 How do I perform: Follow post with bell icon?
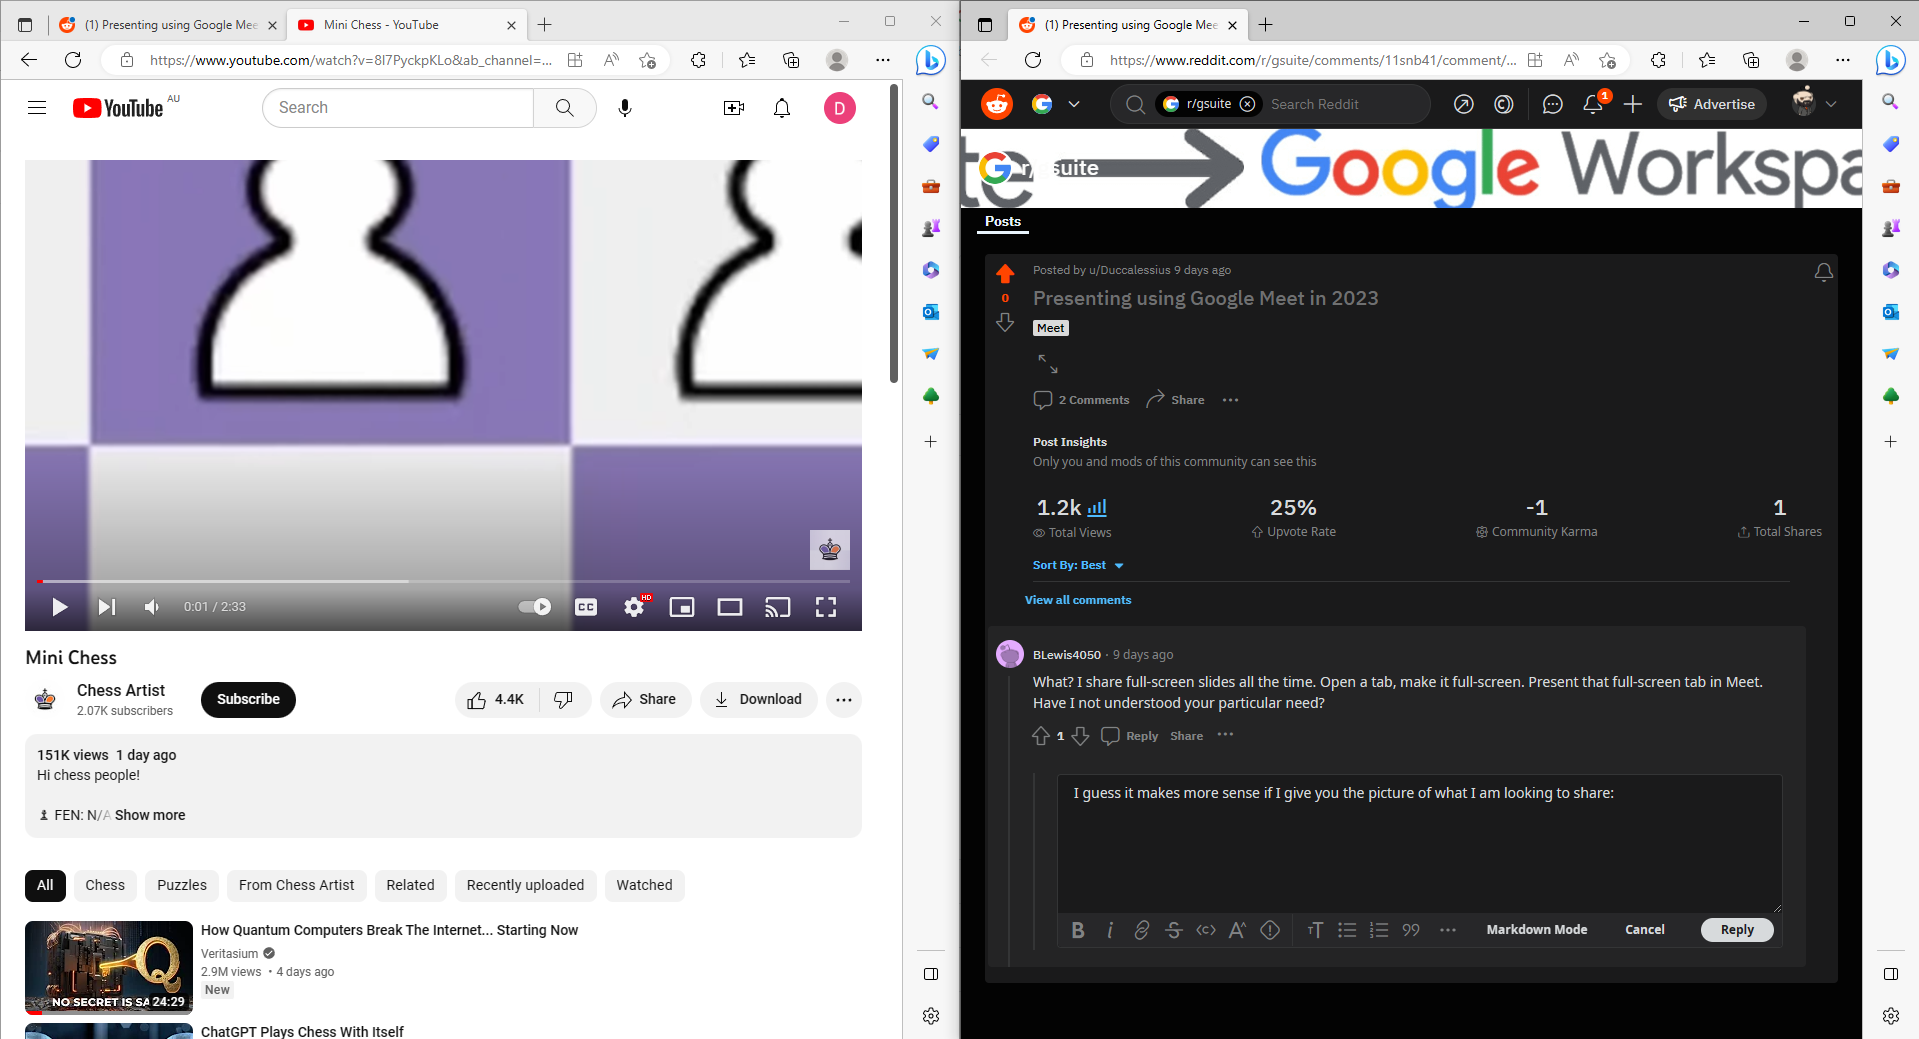tap(1824, 272)
